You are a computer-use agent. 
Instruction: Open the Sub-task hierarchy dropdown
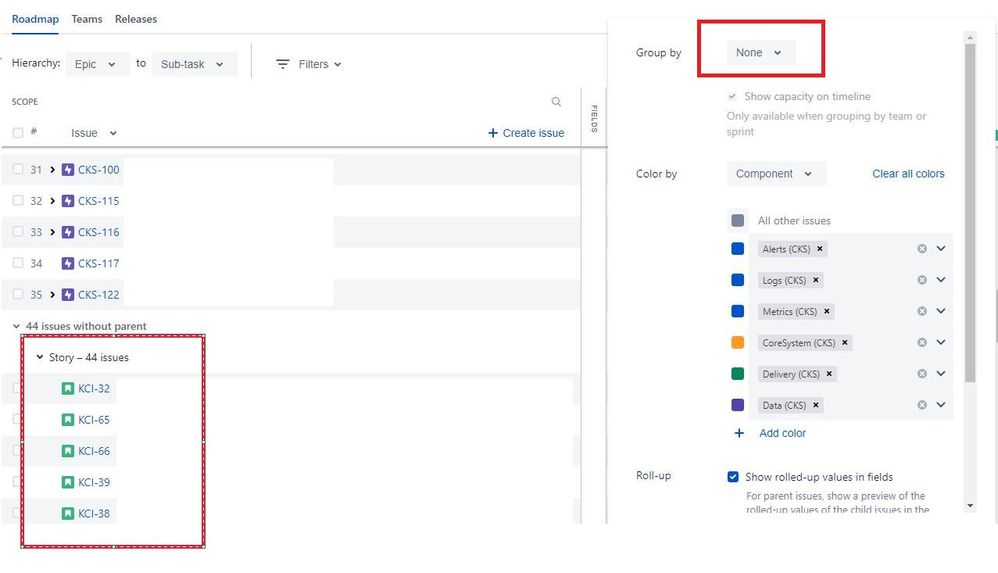(x=193, y=64)
